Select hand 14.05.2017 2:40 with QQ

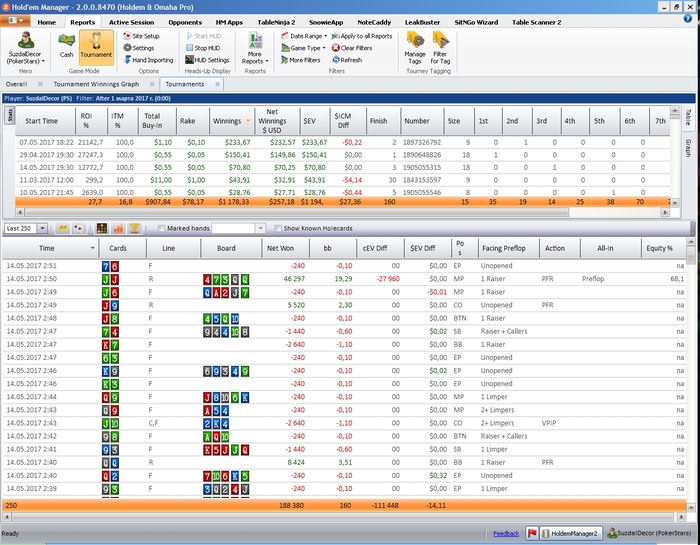pos(344,462)
